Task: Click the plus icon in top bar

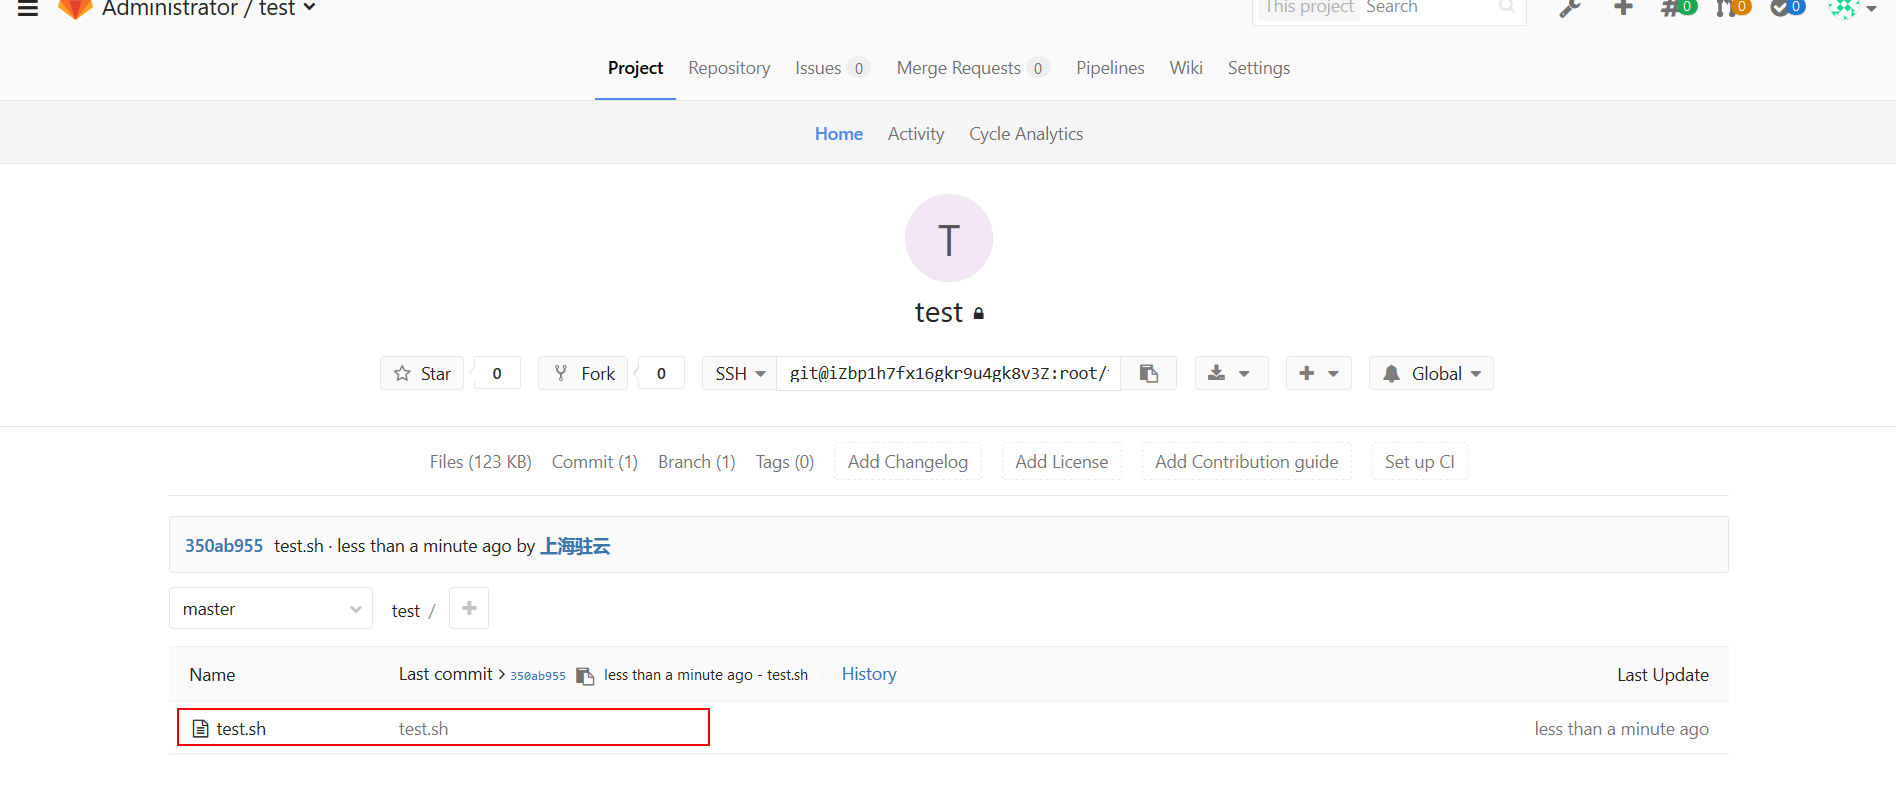Action: (1623, 8)
